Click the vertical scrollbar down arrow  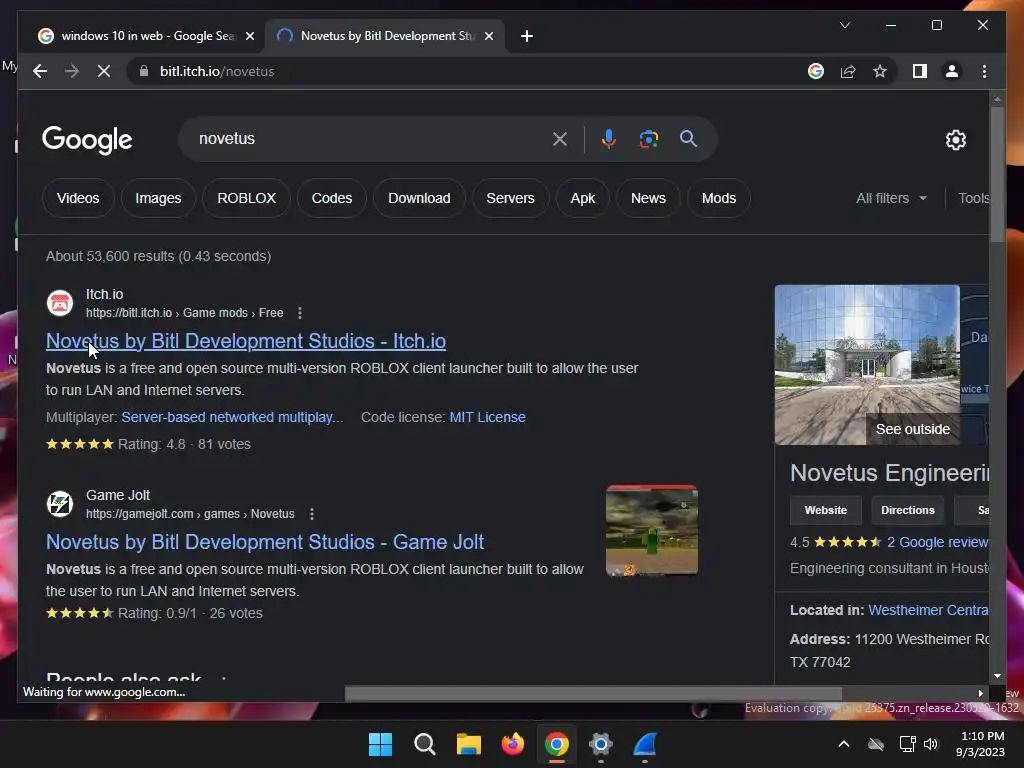point(997,677)
